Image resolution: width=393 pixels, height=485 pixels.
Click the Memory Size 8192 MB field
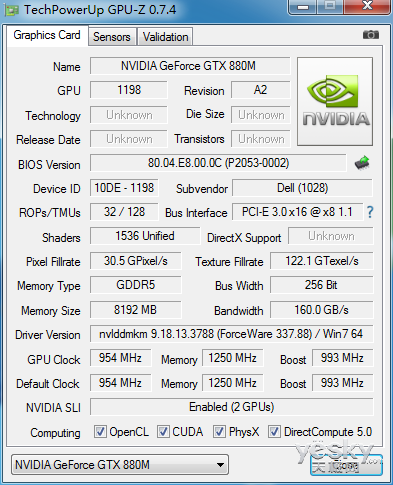point(136,310)
